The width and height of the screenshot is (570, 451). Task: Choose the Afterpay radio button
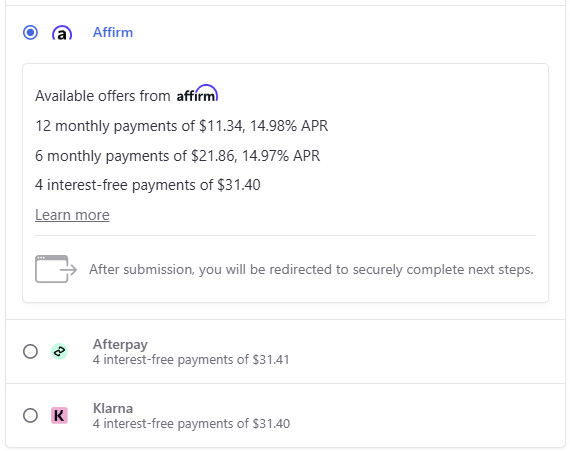30,351
